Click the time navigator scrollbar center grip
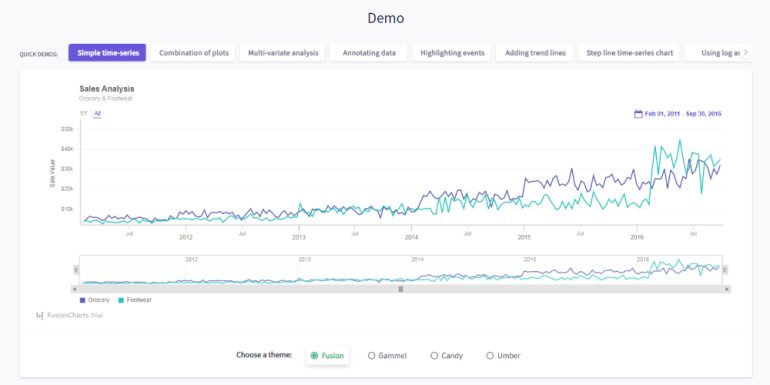 (401, 289)
